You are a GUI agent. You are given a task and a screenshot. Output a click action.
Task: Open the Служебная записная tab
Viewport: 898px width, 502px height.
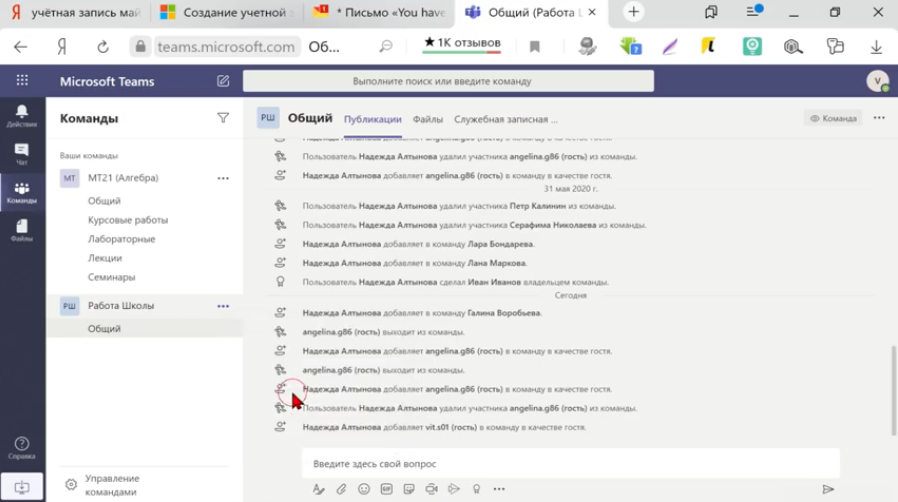click(x=506, y=119)
